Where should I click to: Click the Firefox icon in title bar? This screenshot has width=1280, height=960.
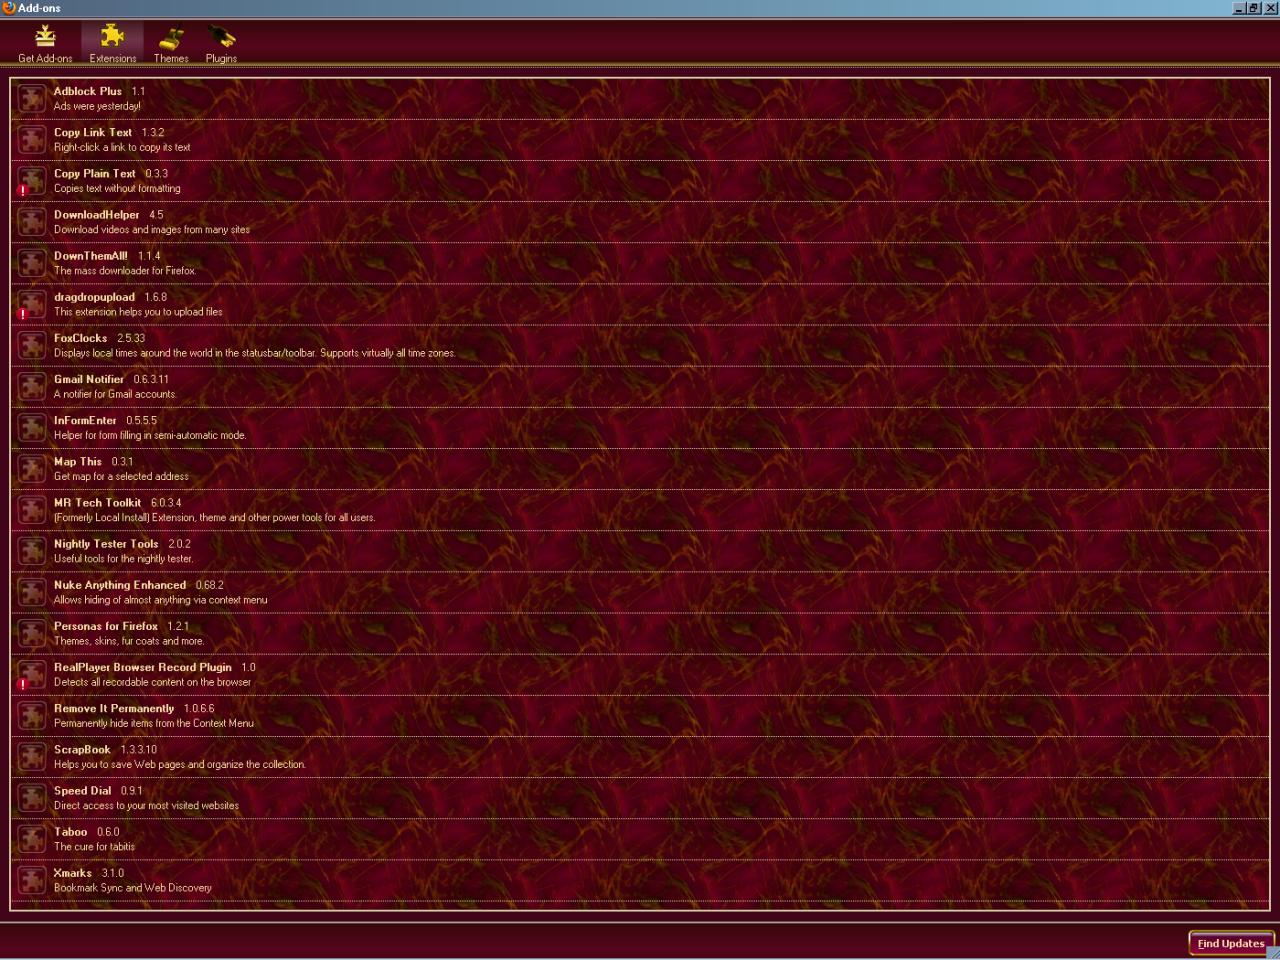pyautogui.click(x=9, y=8)
